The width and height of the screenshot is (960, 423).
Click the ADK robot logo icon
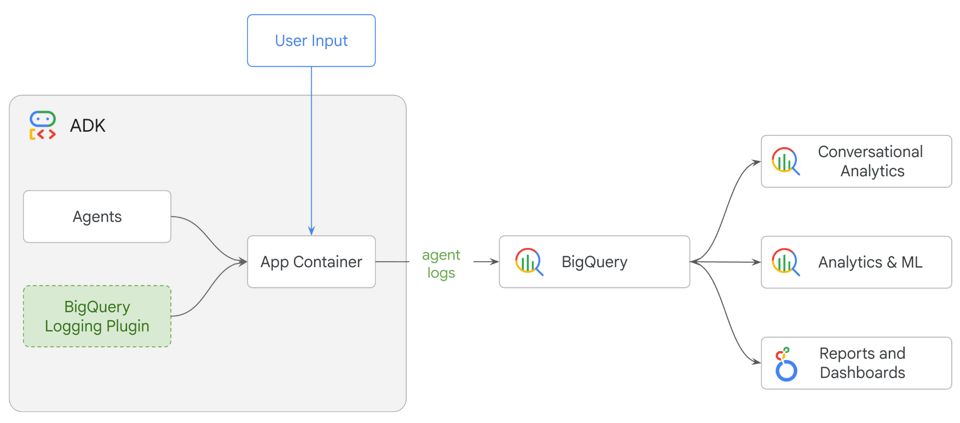tap(42, 125)
